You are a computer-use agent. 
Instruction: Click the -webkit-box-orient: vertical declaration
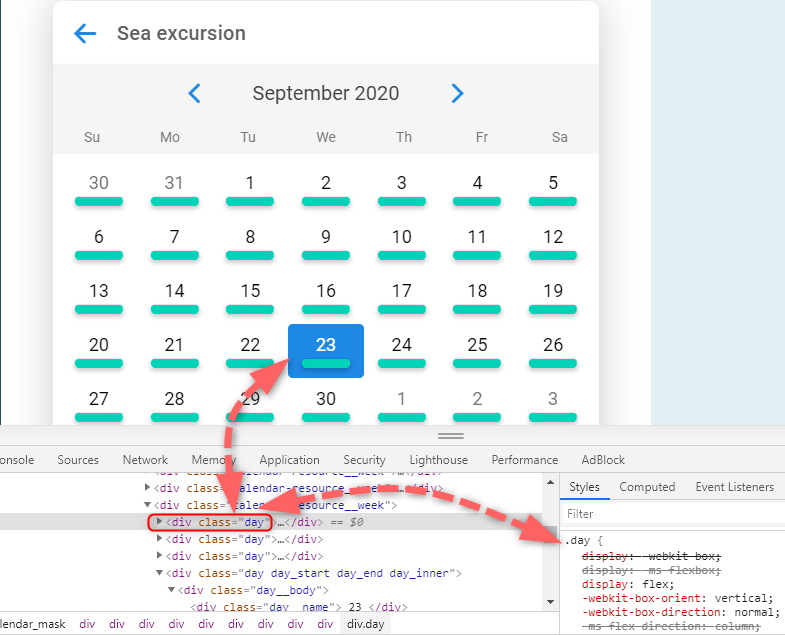pos(678,598)
